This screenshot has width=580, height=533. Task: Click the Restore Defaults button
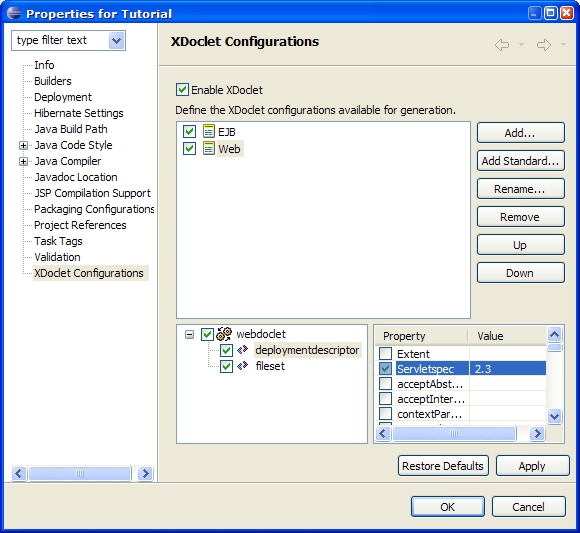[x=443, y=466]
